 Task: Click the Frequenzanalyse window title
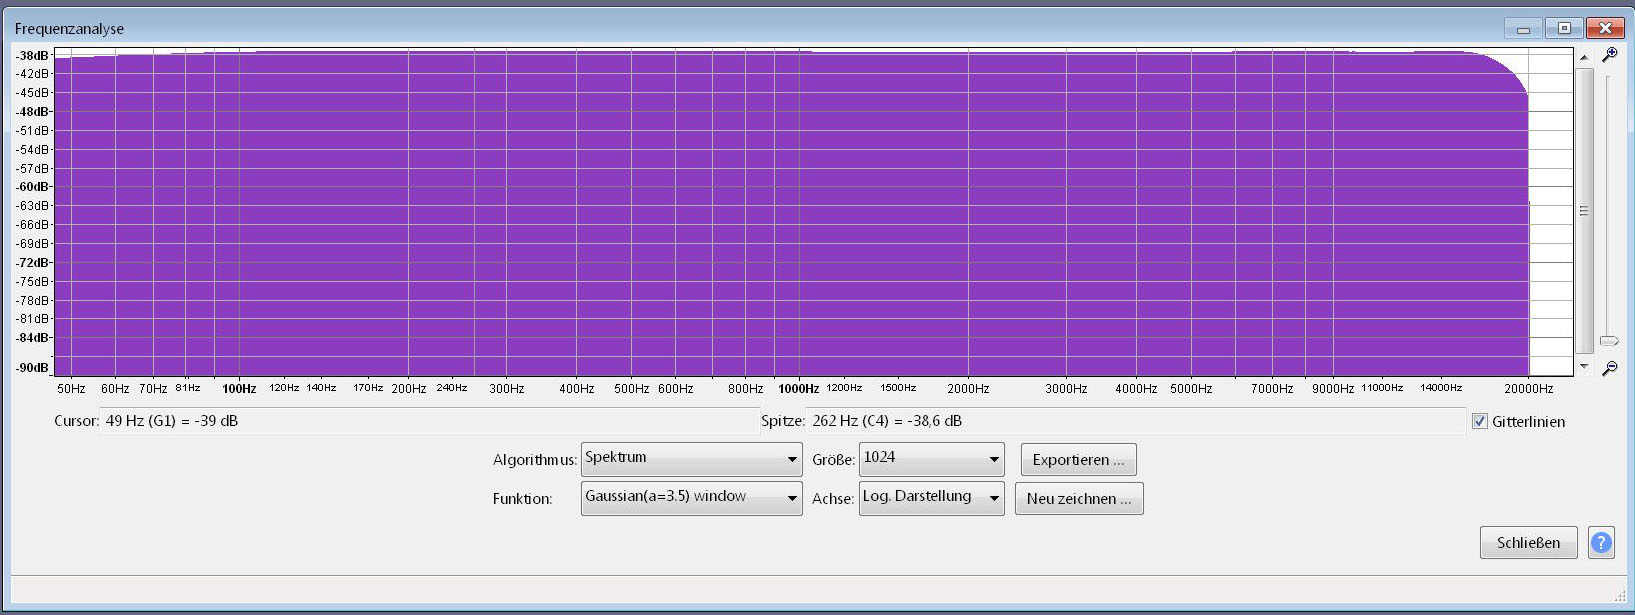point(69,29)
